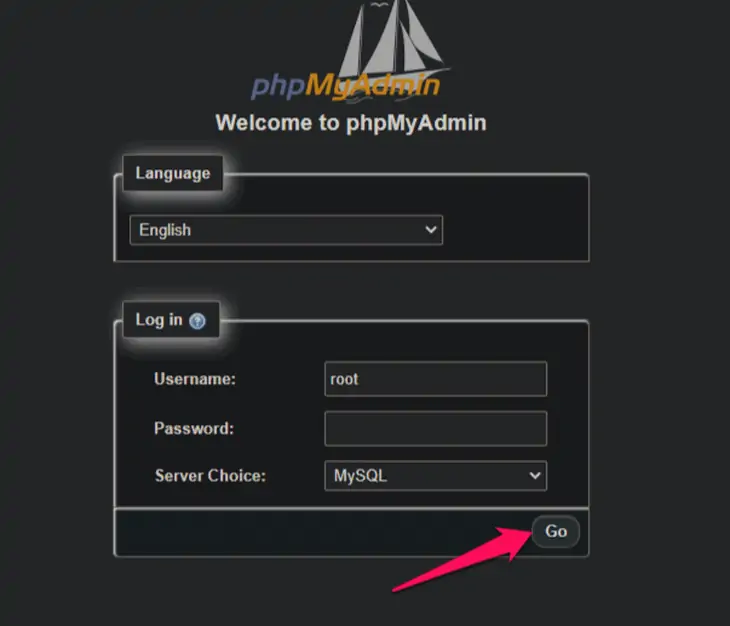Click the Username: label
This screenshot has height=626, width=730.
195,379
